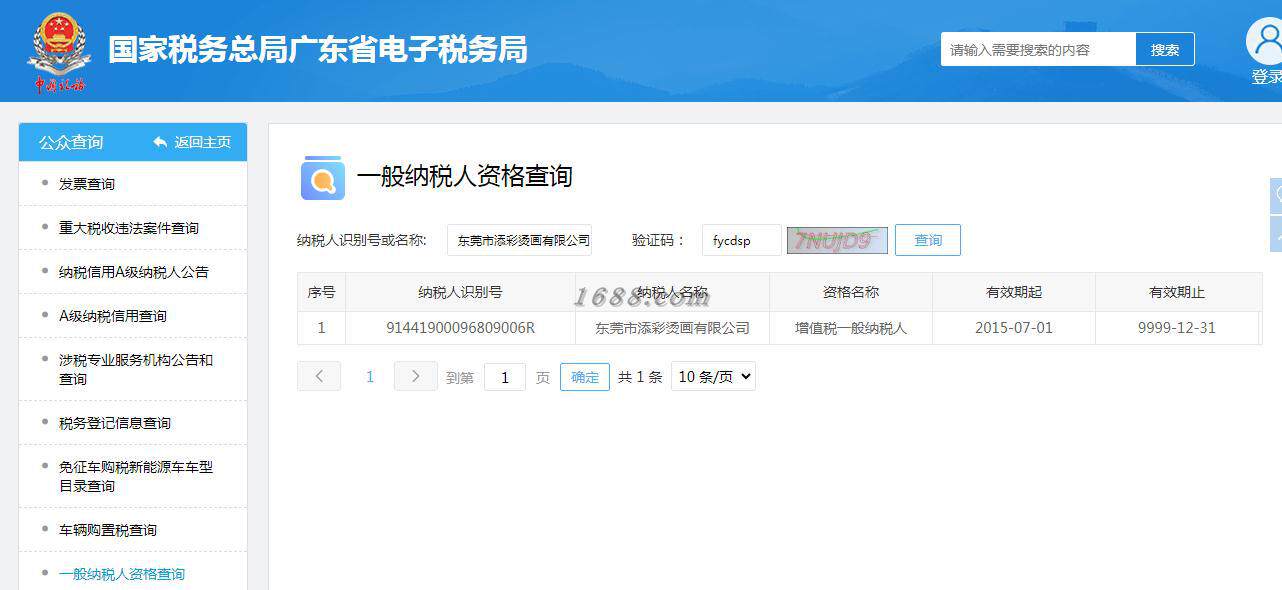Click the return arrow icon beside 返回主页
This screenshot has width=1282, height=590.
(160, 142)
